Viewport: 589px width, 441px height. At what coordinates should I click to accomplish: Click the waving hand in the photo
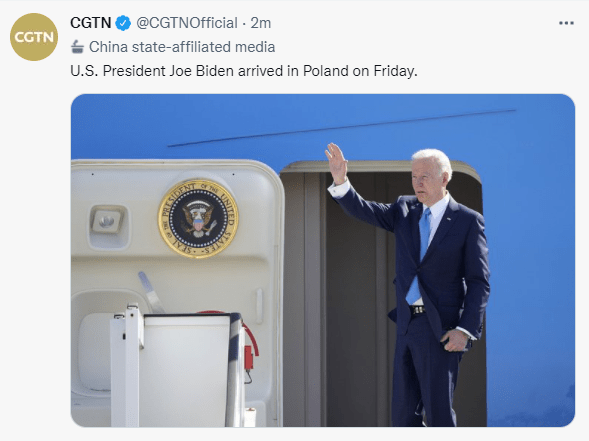[336, 162]
